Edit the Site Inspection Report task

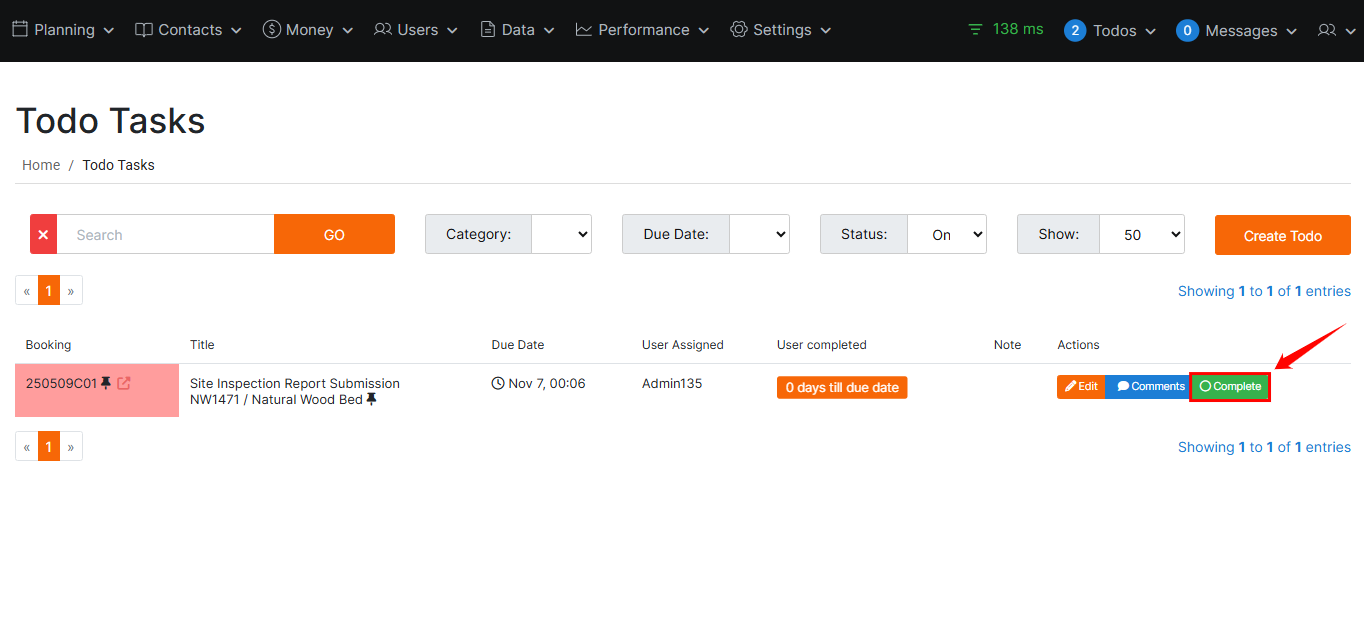(x=1081, y=387)
